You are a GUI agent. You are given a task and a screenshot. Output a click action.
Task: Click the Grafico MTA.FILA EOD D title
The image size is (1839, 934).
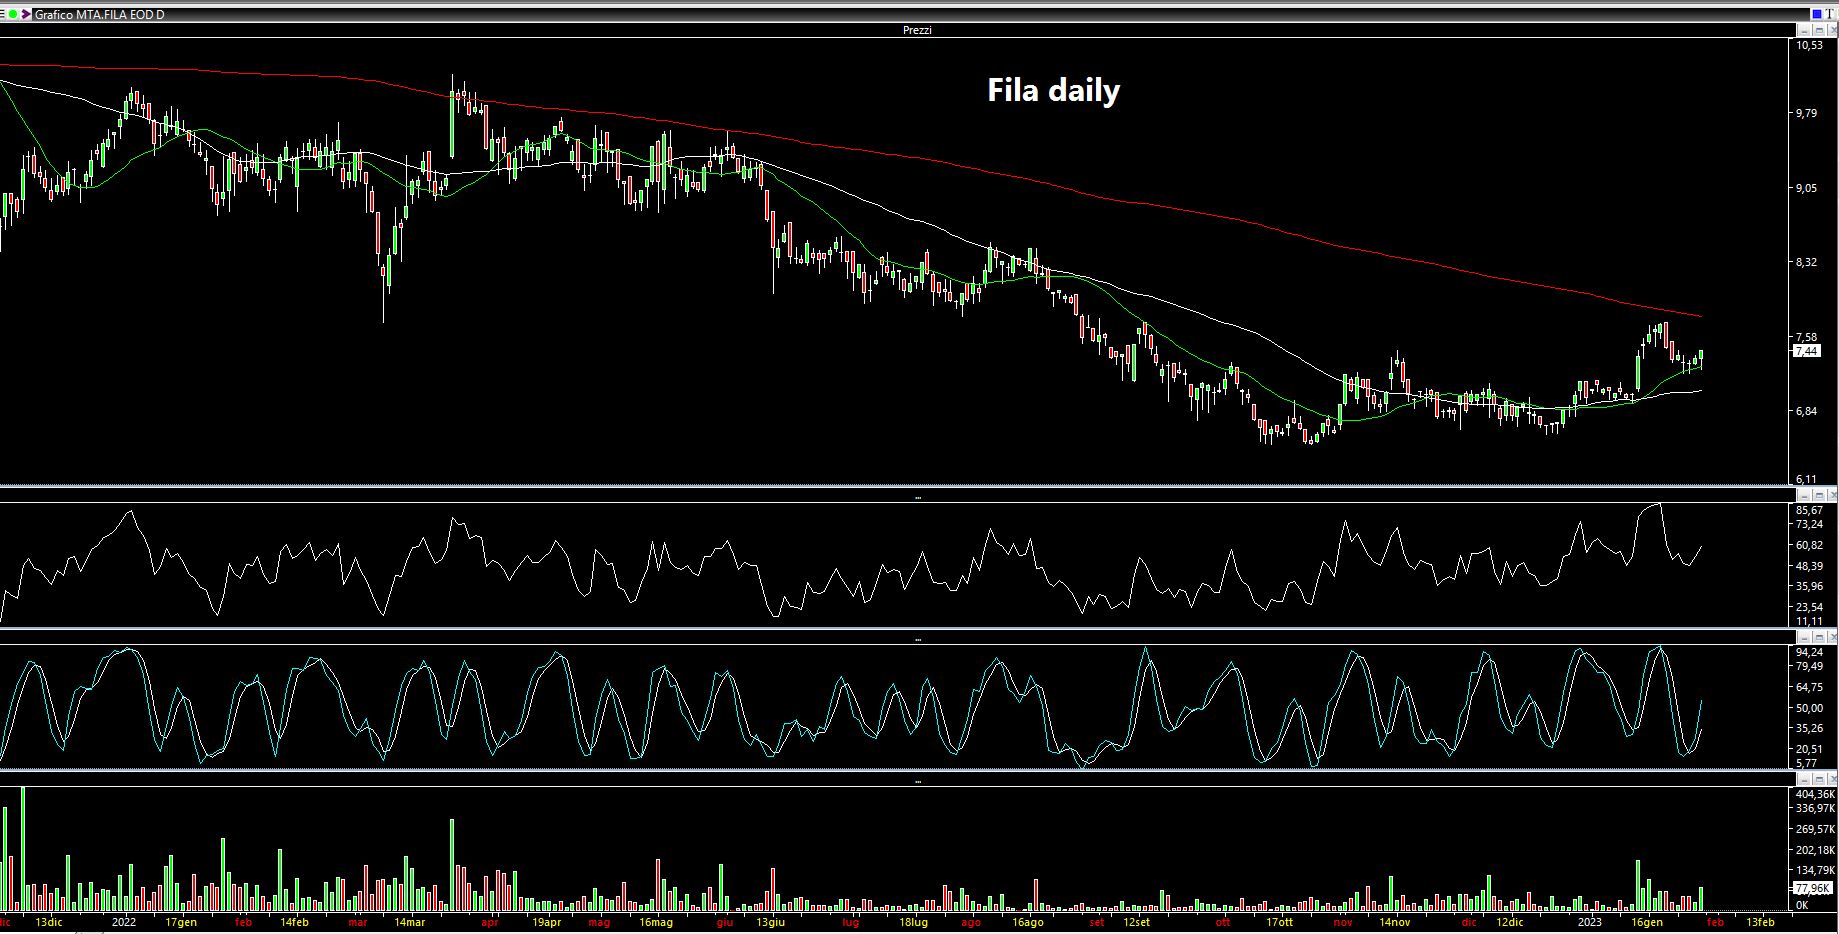[x=100, y=15]
